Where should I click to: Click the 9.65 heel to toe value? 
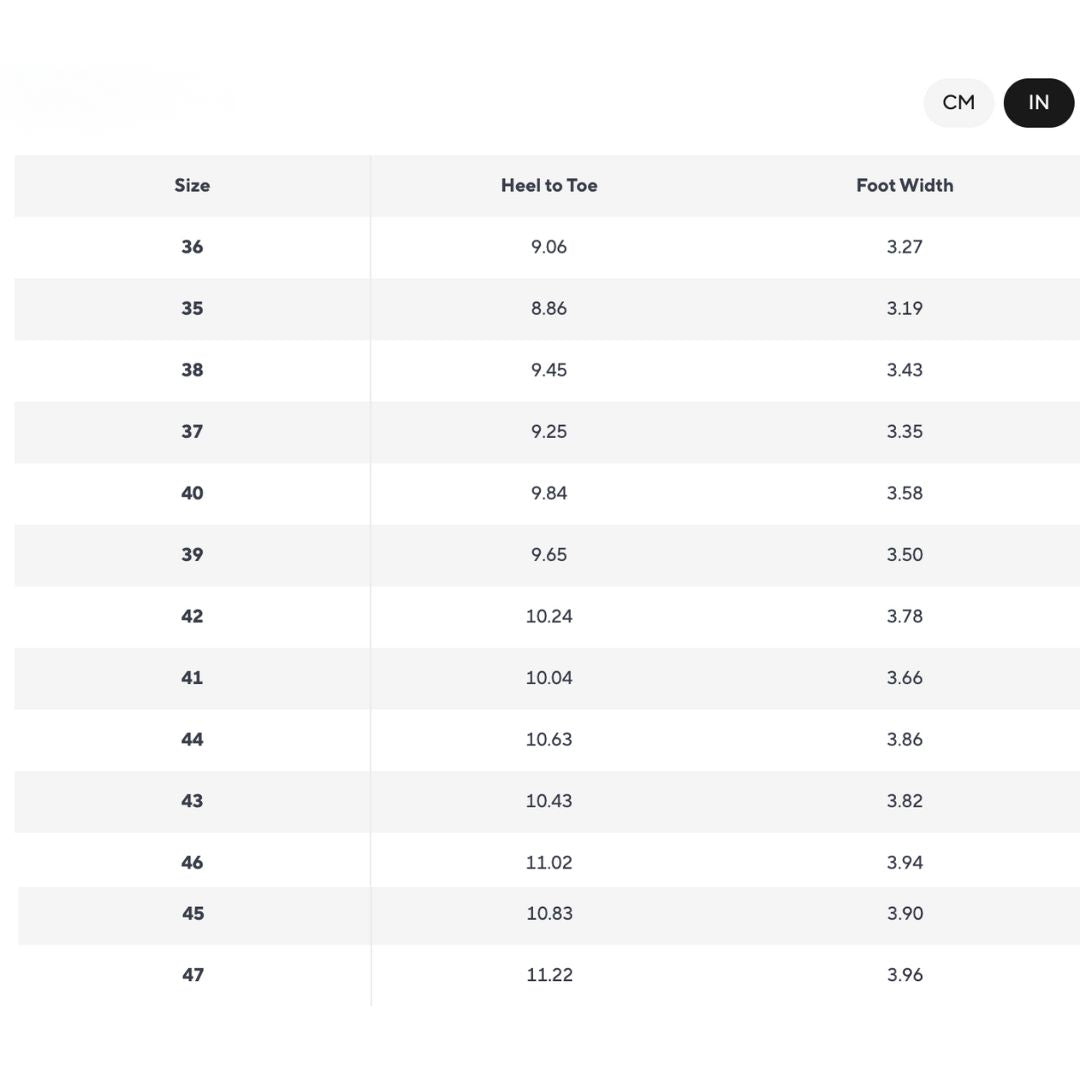549,555
